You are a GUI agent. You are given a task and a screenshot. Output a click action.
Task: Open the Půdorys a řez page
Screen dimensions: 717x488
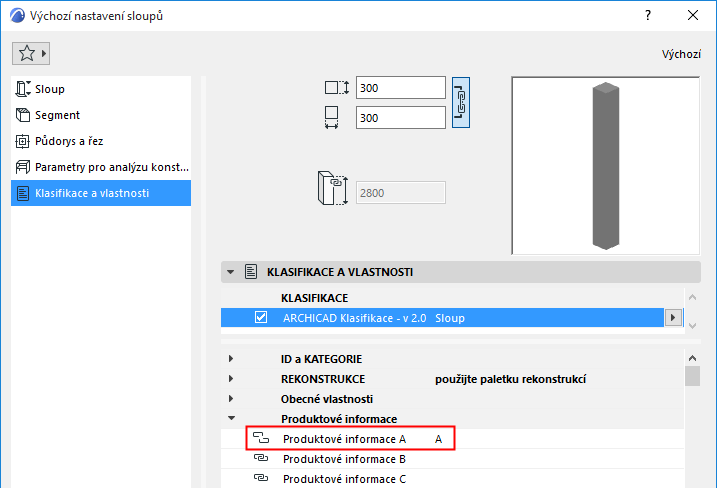[x=101, y=141]
